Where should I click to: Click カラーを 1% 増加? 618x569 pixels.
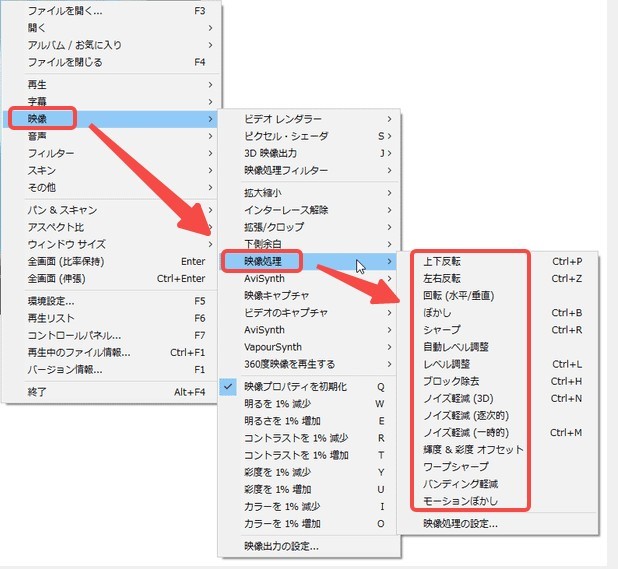309,524
